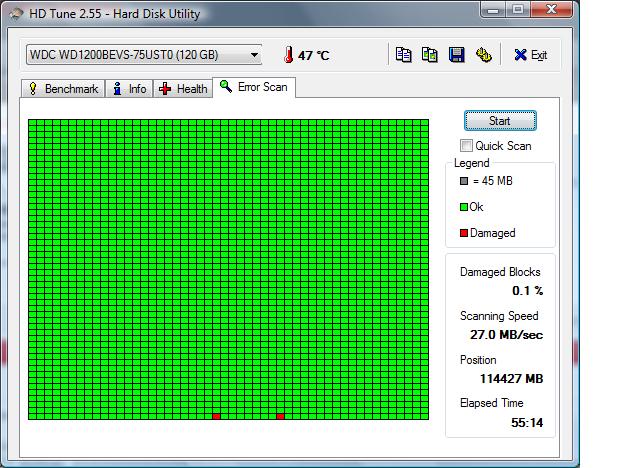Screen dimensions: 640x468
Task: Click the green Ok legend swatch
Action: pyautogui.click(x=464, y=207)
